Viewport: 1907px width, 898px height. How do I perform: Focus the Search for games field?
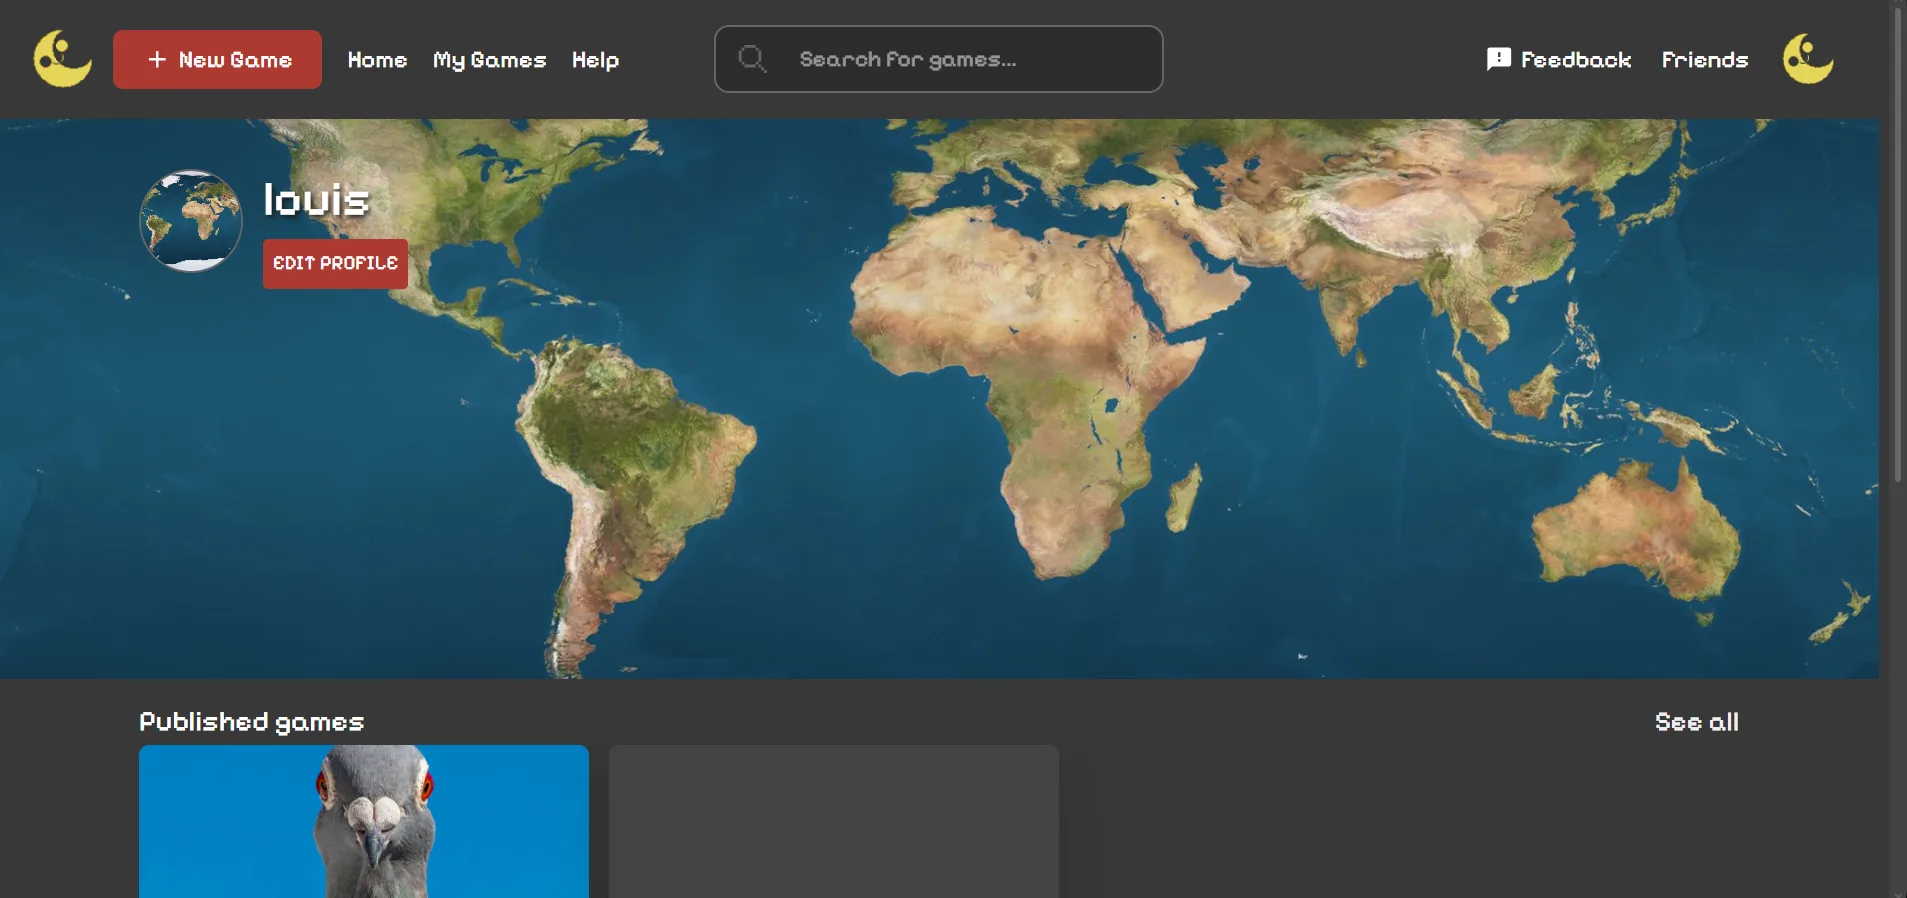pos(938,59)
